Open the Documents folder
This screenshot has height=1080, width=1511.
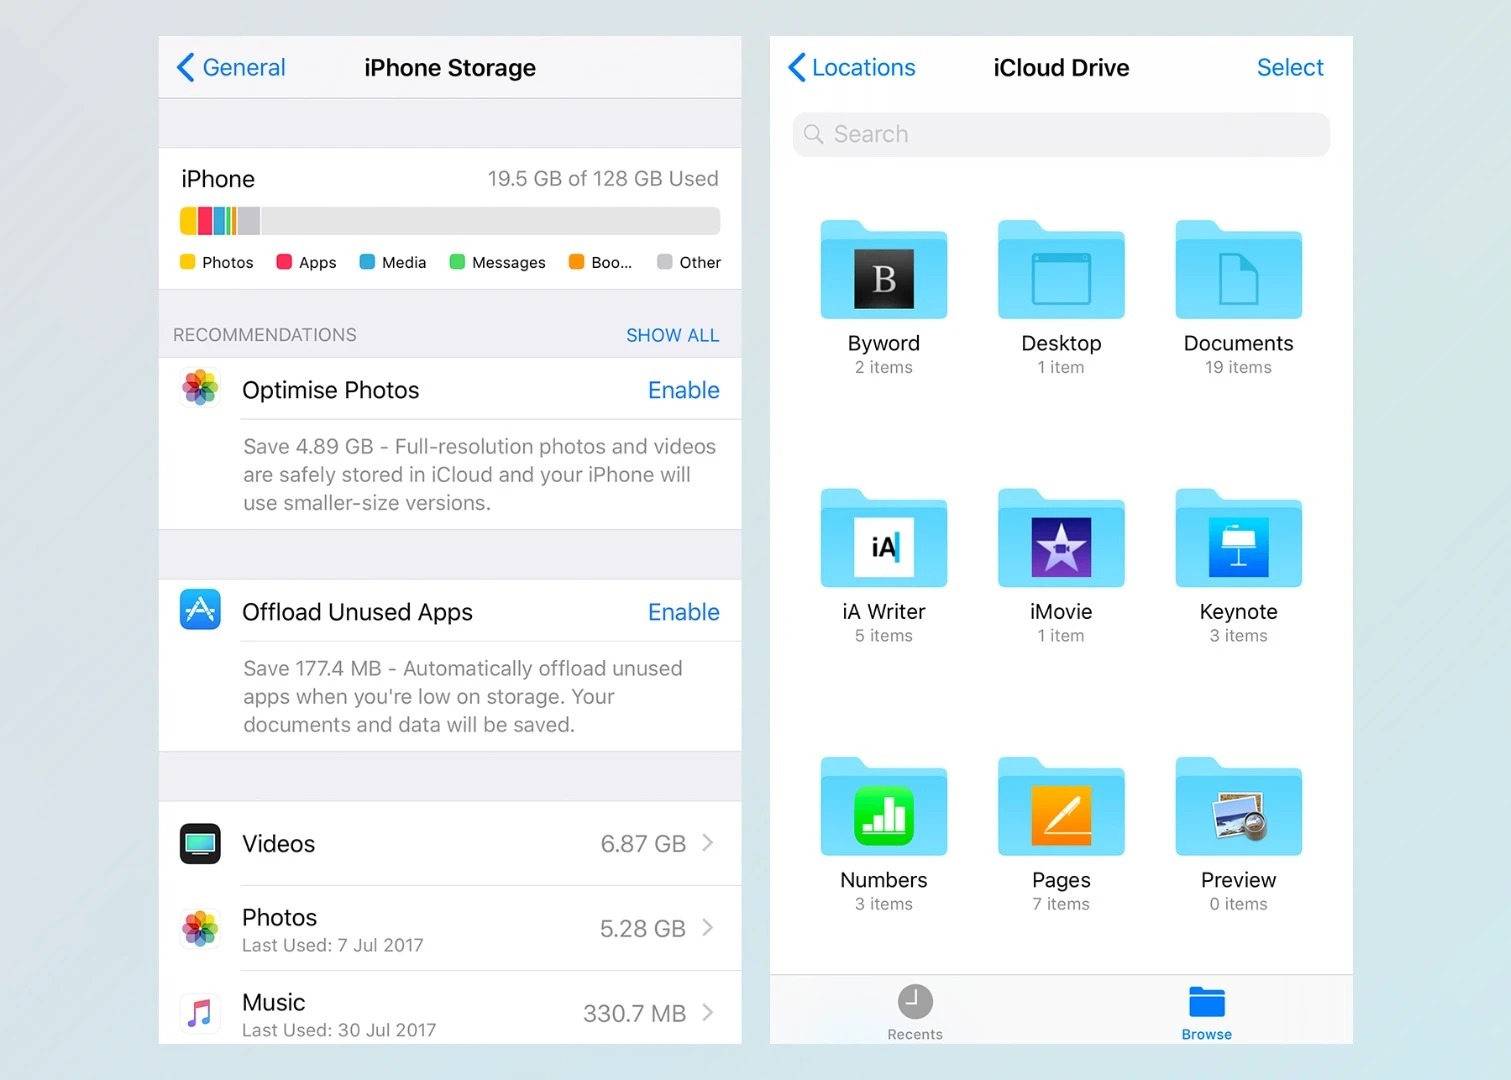(x=1238, y=270)
